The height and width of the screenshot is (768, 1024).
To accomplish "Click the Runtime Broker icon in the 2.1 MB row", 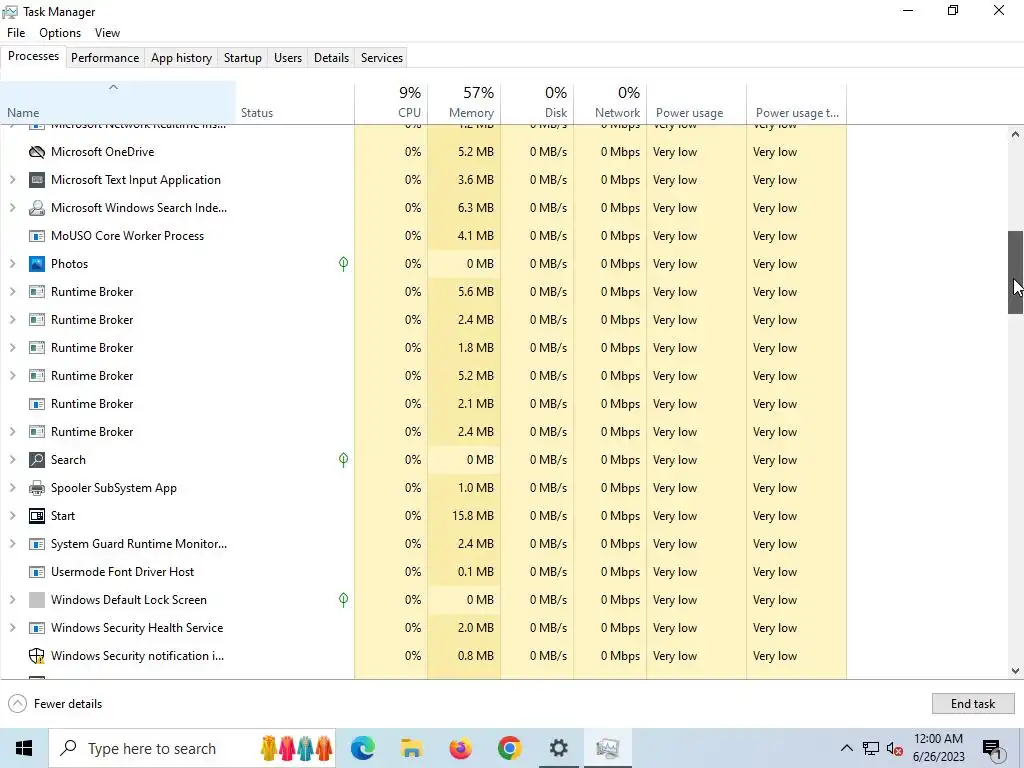I will tap(37, 404).
